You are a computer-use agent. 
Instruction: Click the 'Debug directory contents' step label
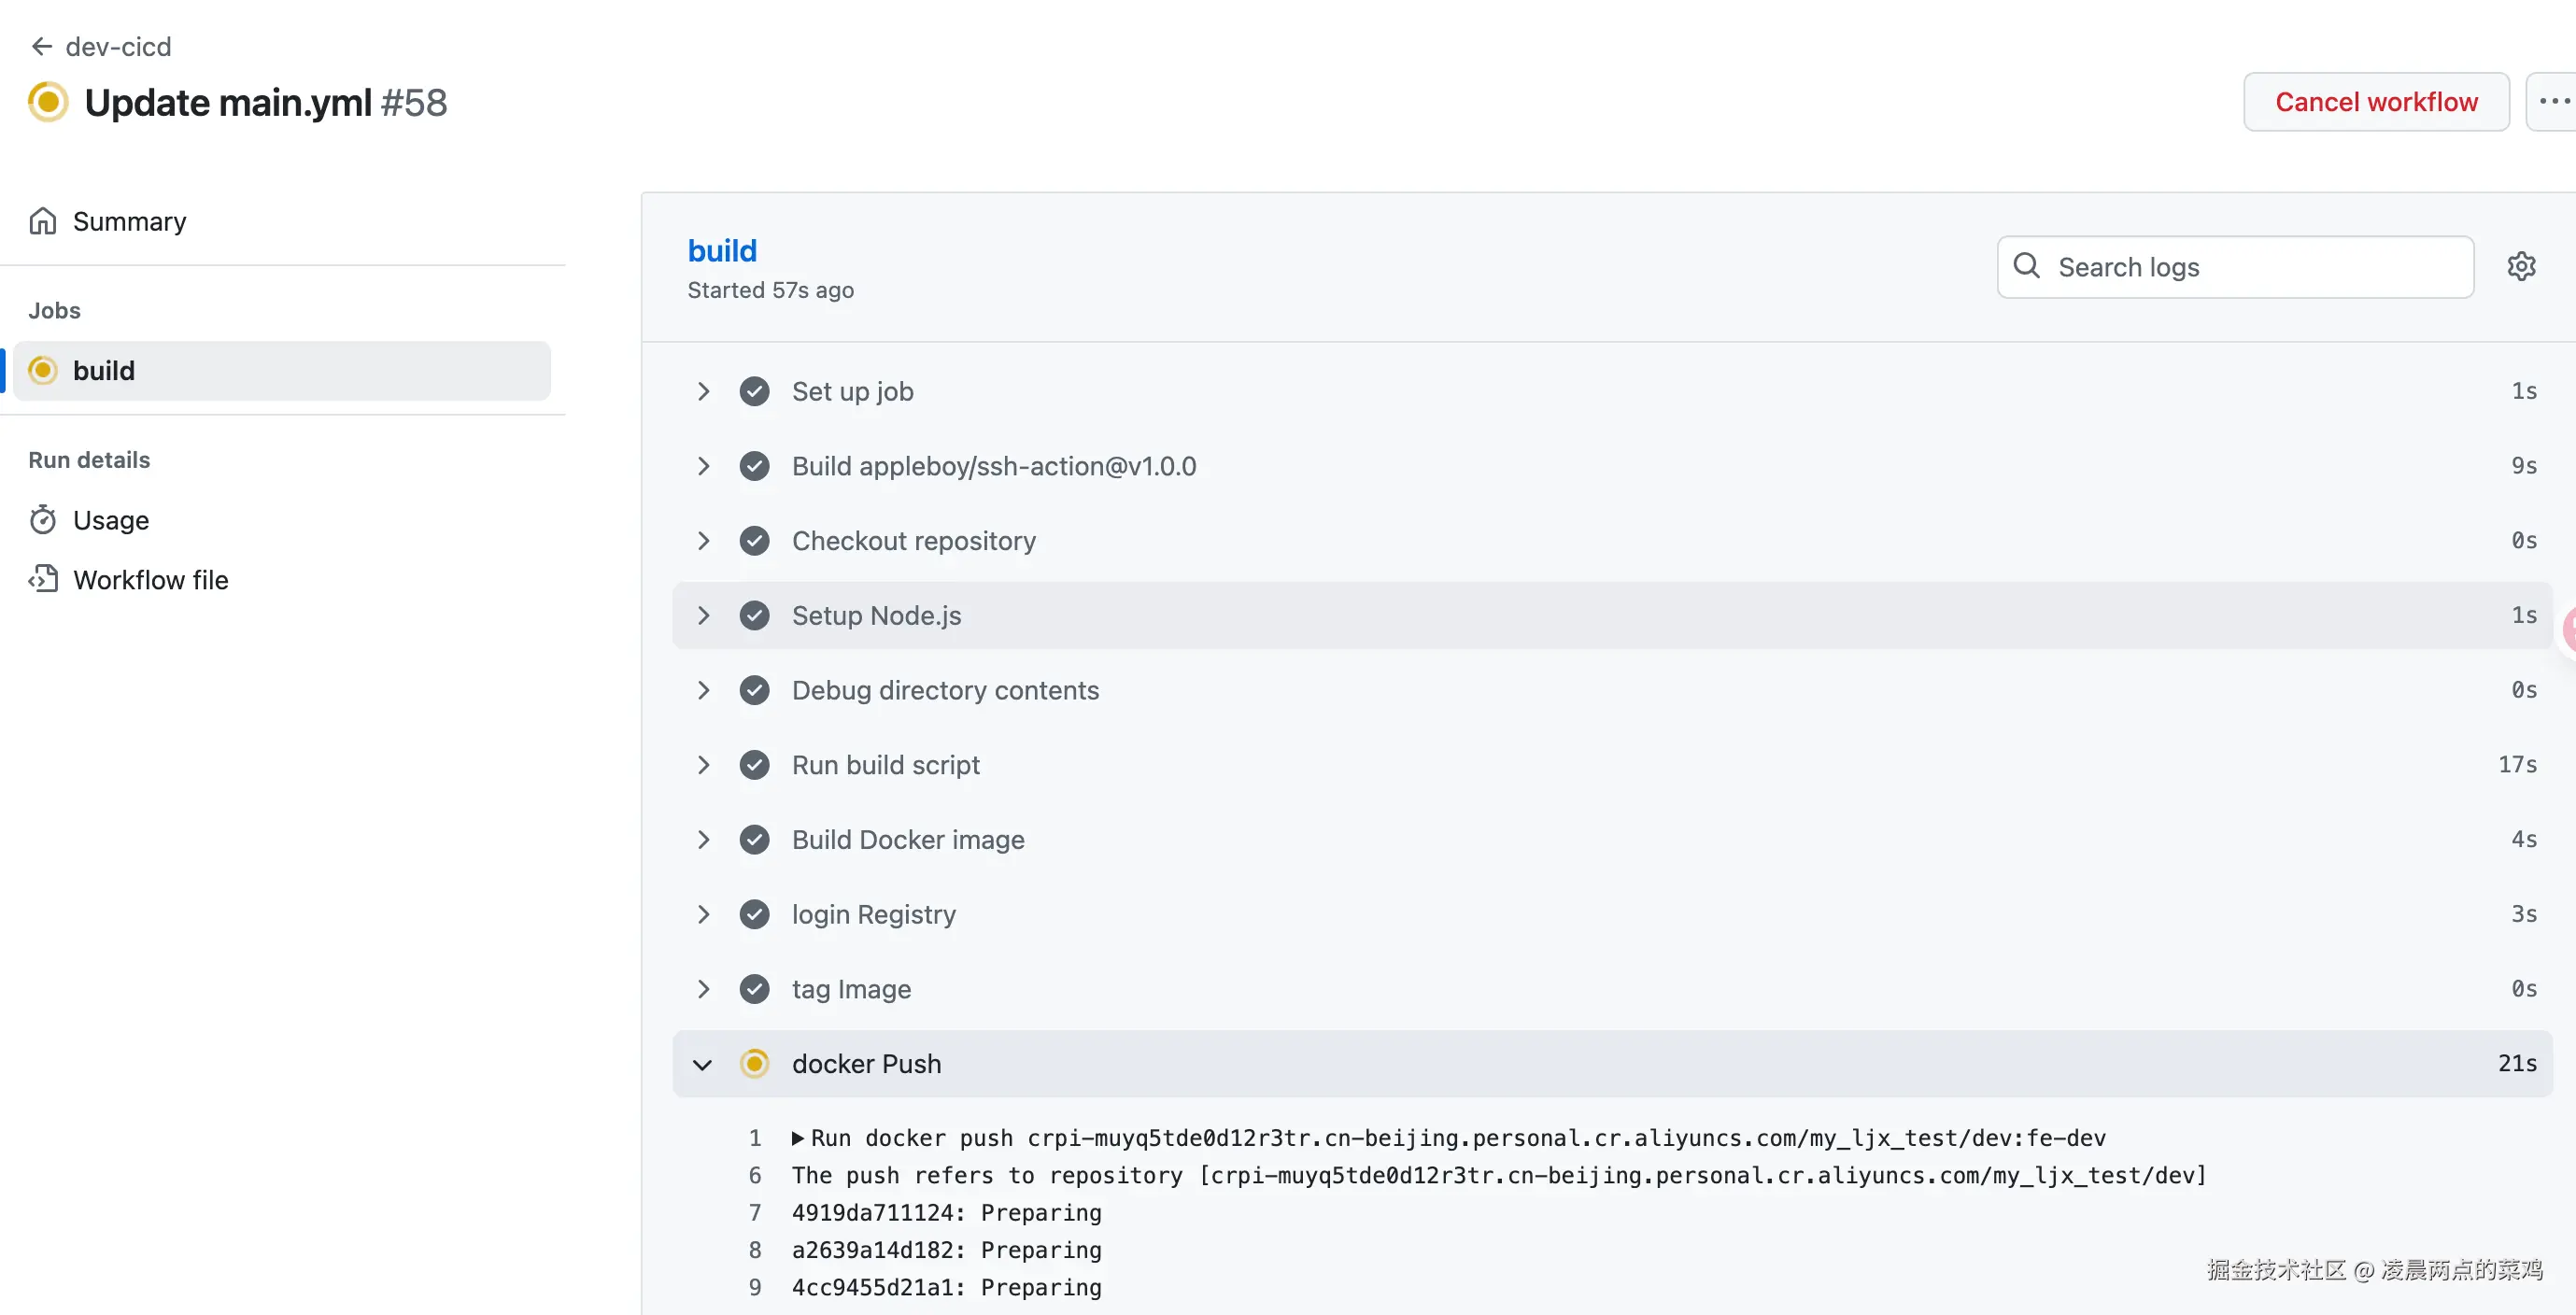(945, 691)
